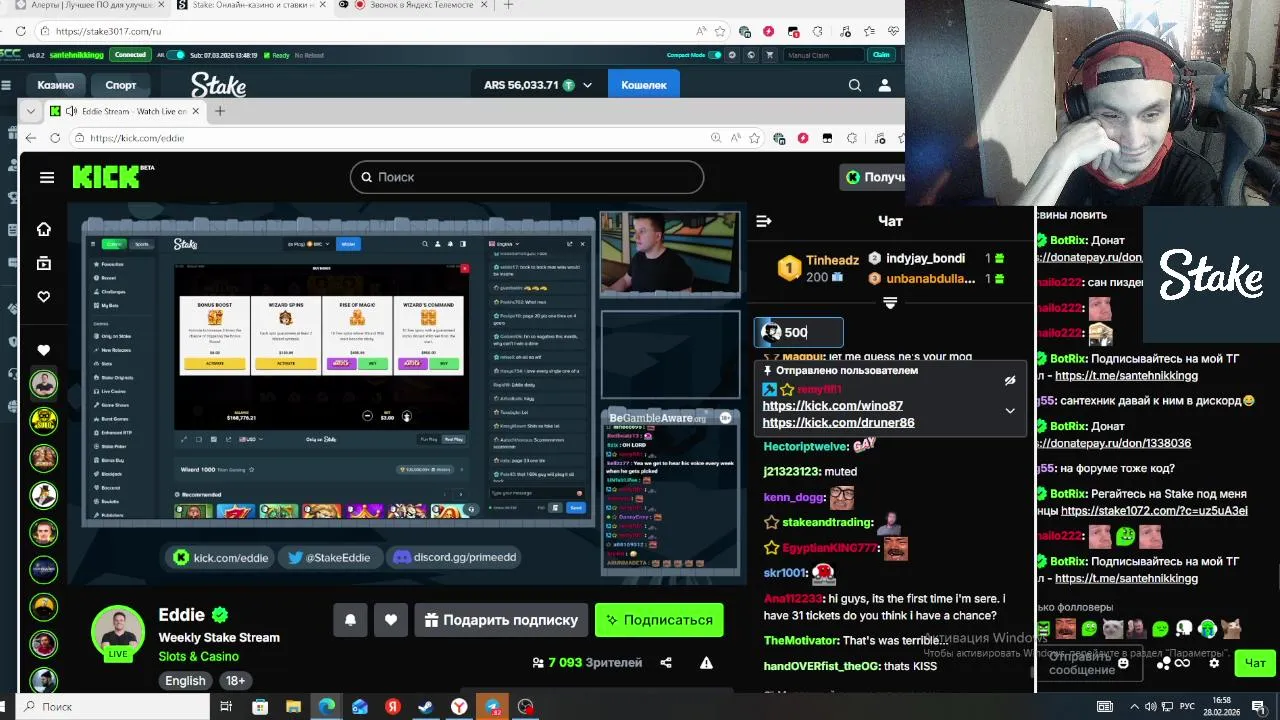Click notification bell next to Eddie
Viewport: 1280px width, 720px height.
[350, 620]
